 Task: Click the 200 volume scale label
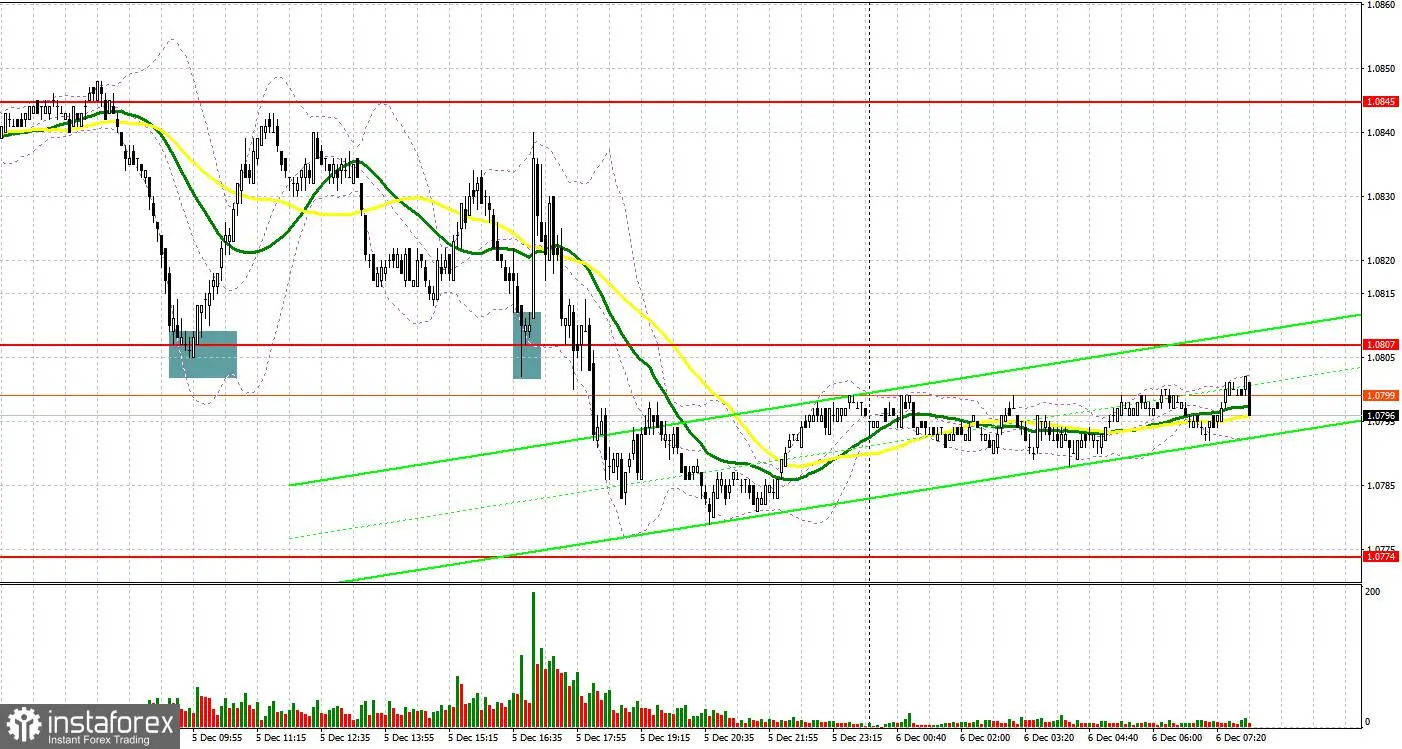1375,592
